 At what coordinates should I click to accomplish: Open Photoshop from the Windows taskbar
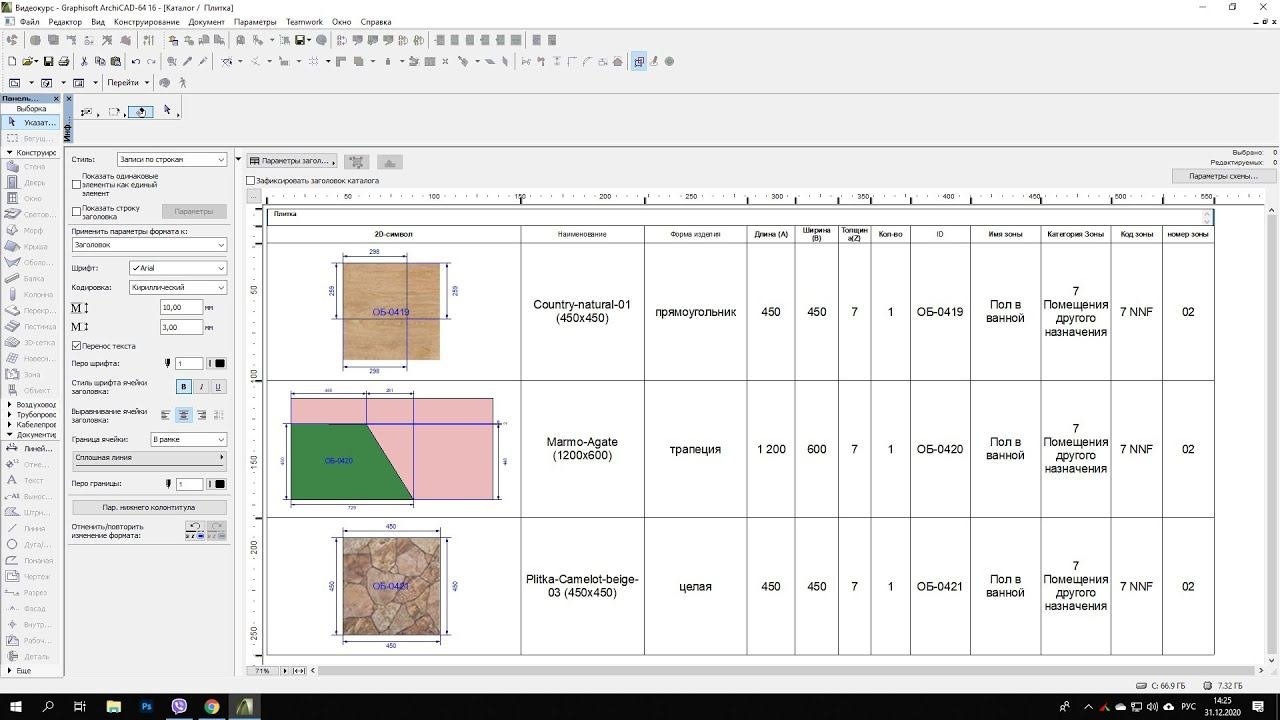(x=146, y=706)
